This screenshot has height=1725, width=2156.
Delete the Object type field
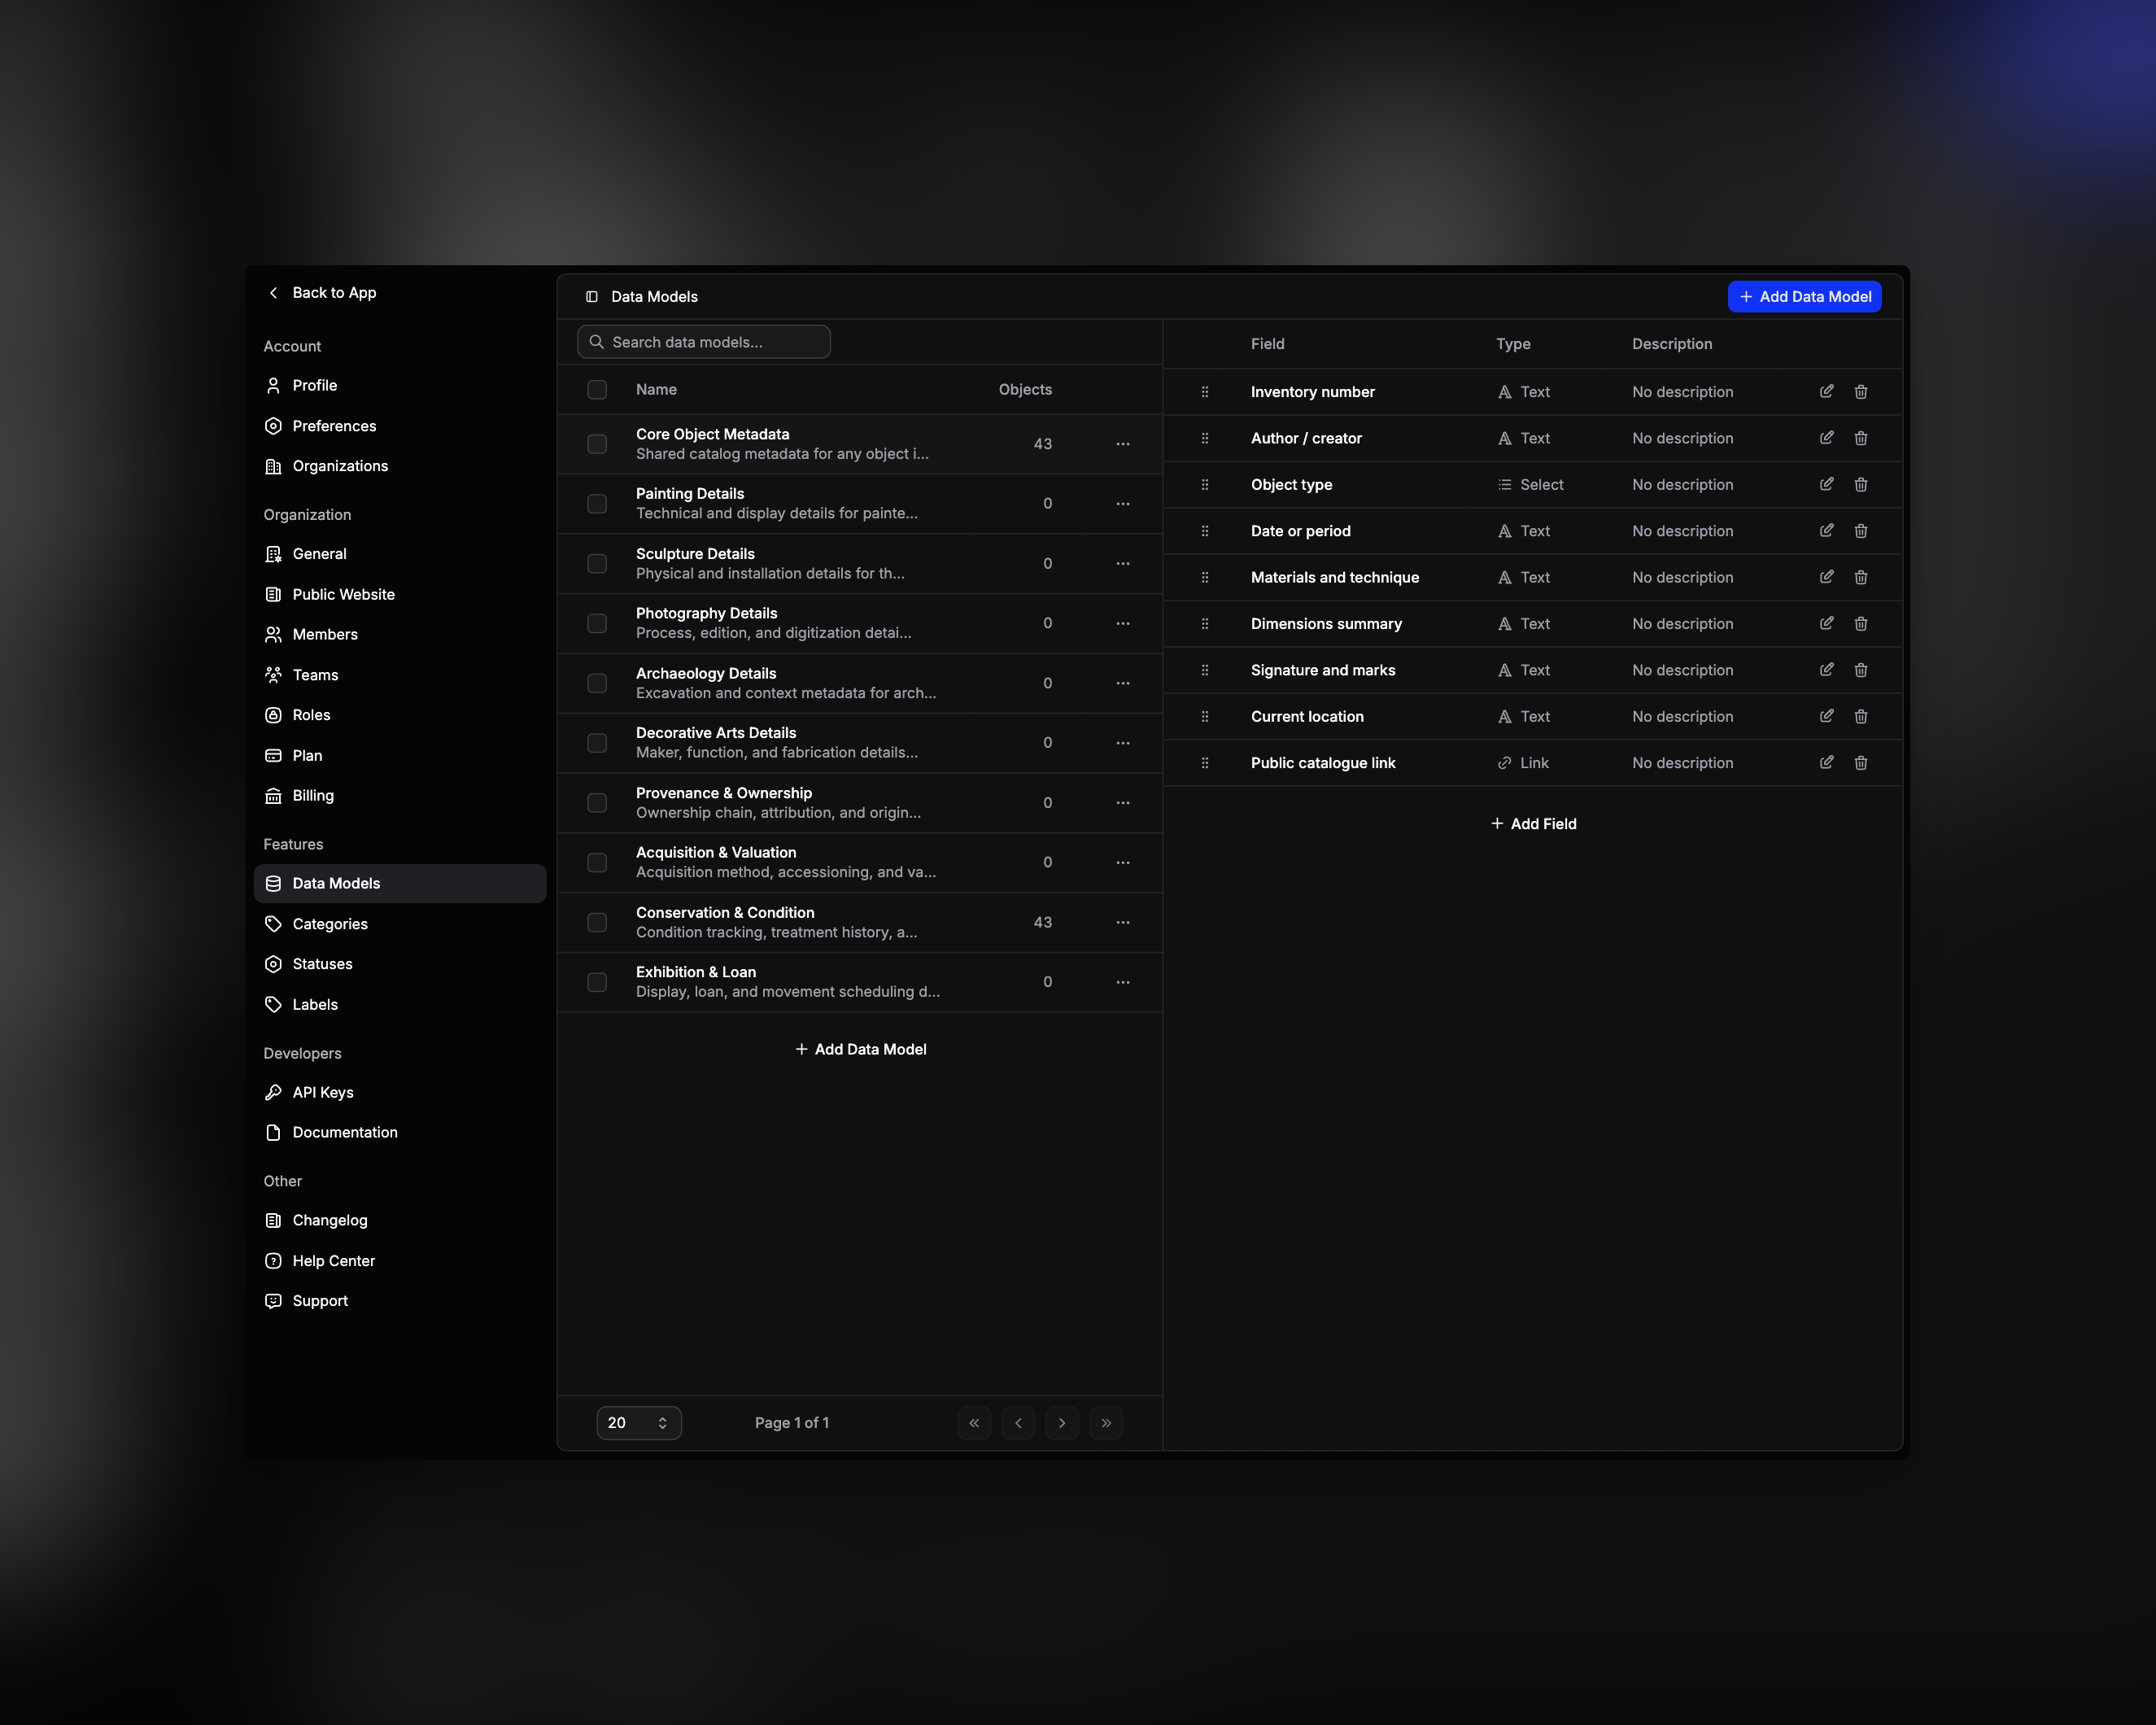click(1860, 484)
